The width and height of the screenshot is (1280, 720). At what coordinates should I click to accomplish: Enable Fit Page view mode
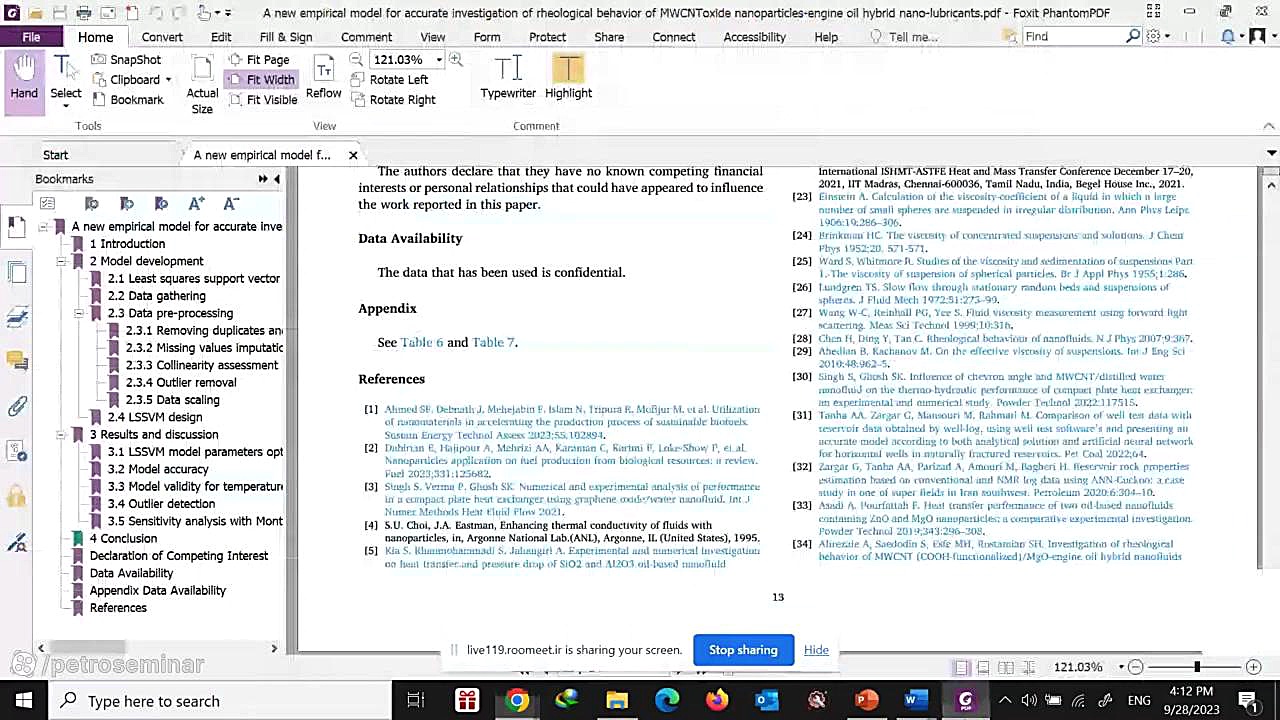click(x=259, y=60)
